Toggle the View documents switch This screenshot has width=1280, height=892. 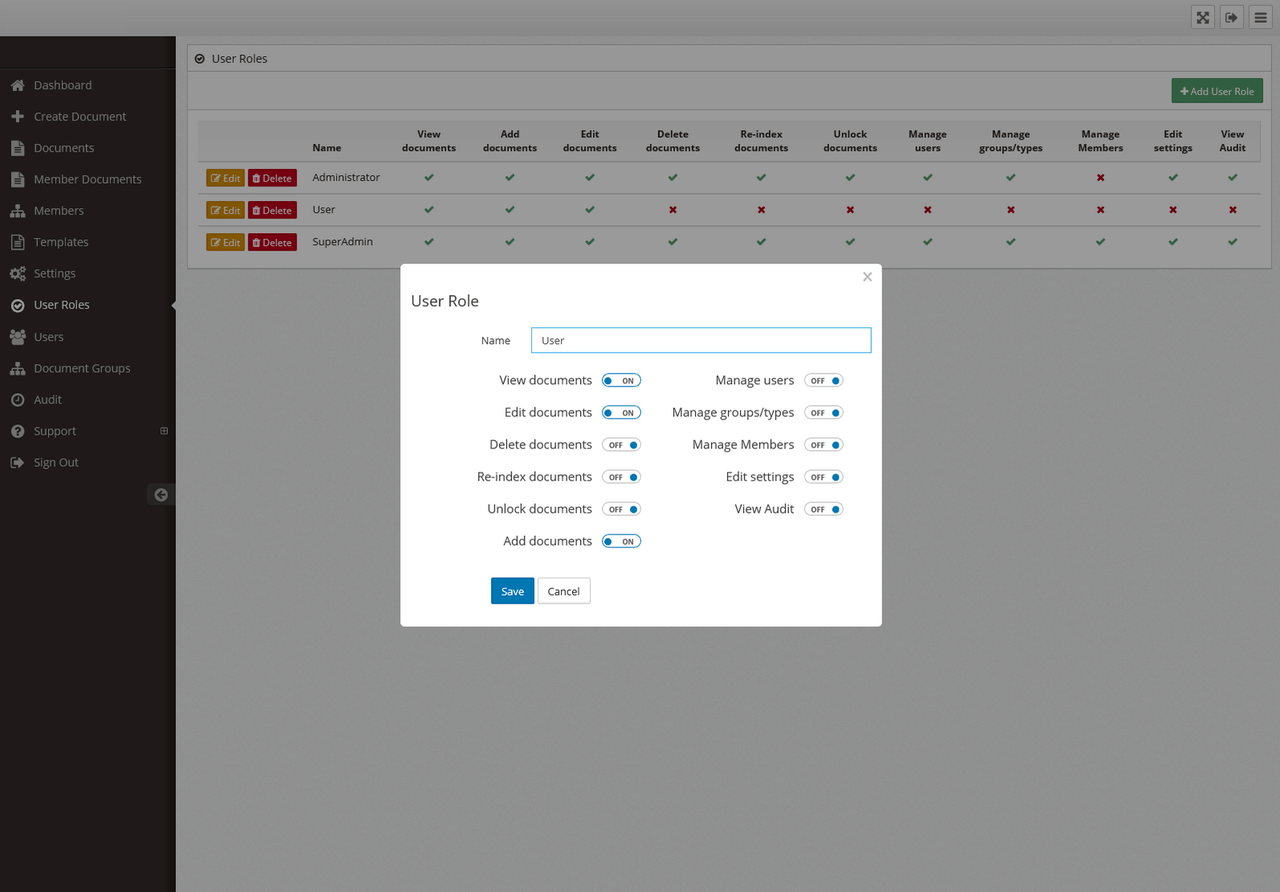[x=621, y=381]
